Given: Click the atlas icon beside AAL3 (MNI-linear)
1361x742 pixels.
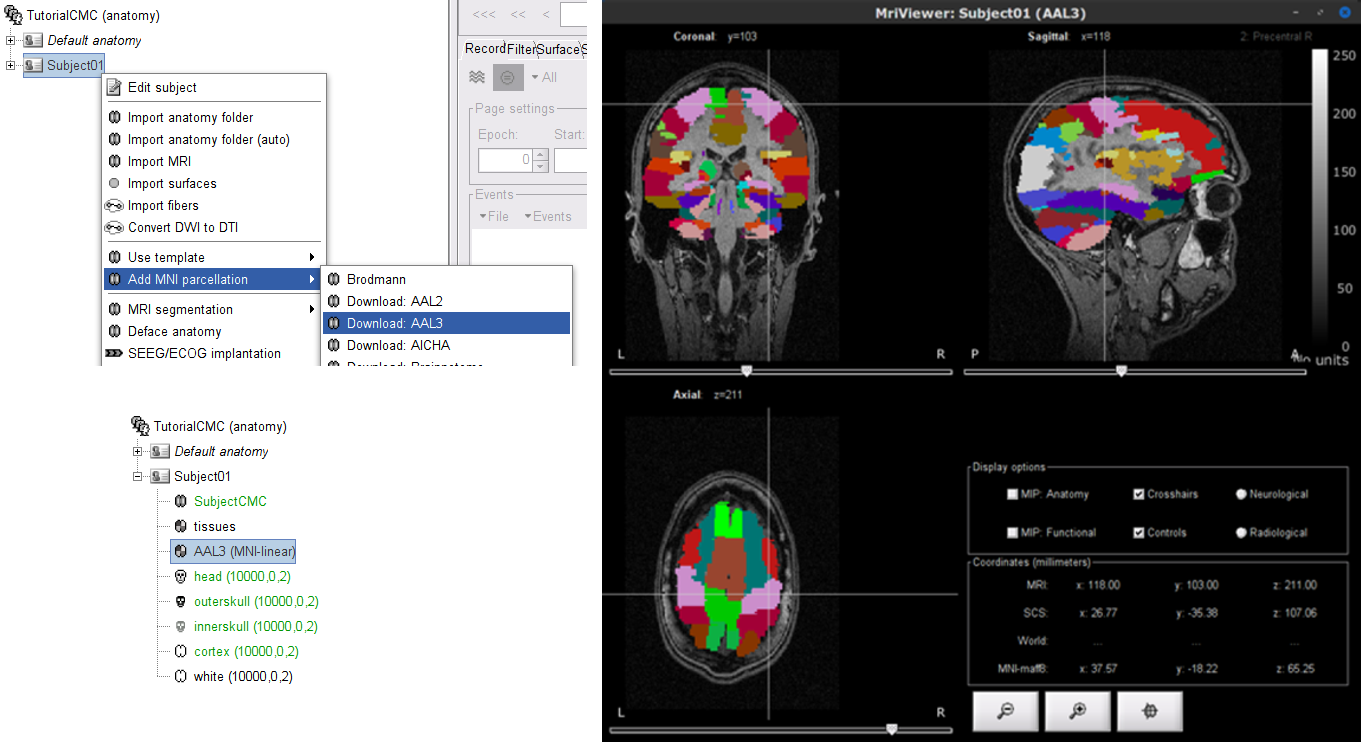Looking at the screenshot, I should coord(180,551).
